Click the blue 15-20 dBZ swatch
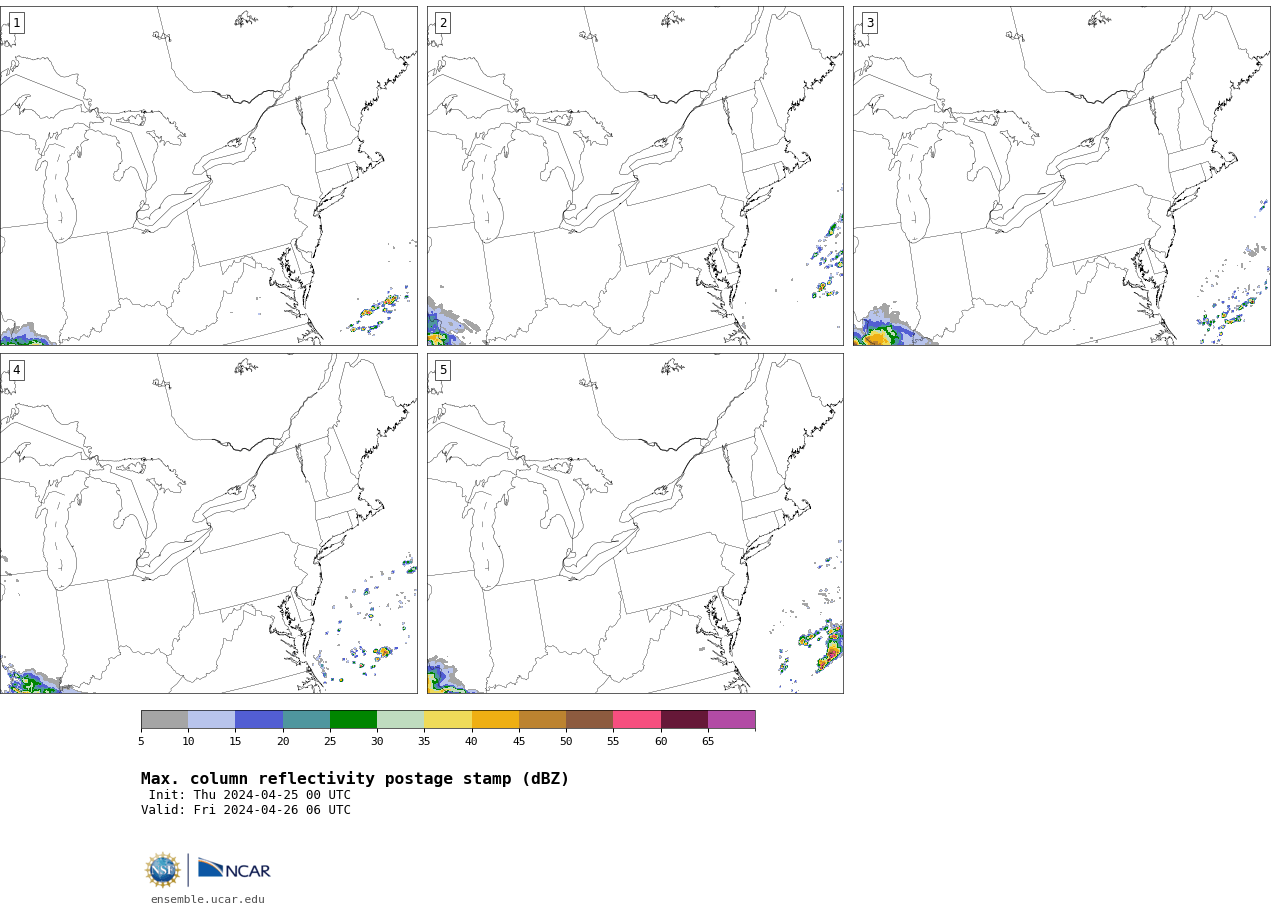This screenshot has height=910, width=1280. pos(259,720)
